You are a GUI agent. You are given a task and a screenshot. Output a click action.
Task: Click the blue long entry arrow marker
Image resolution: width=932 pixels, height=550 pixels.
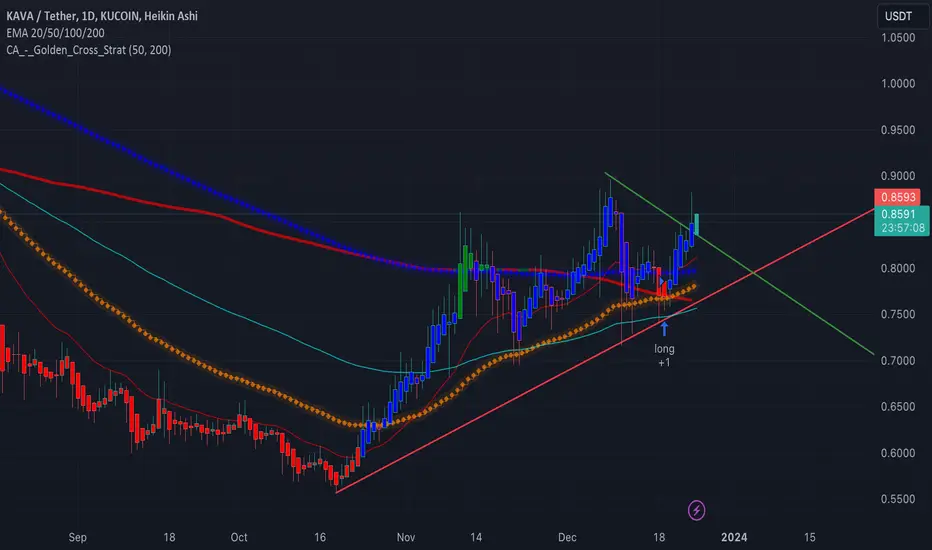click(x=665, y=328)
